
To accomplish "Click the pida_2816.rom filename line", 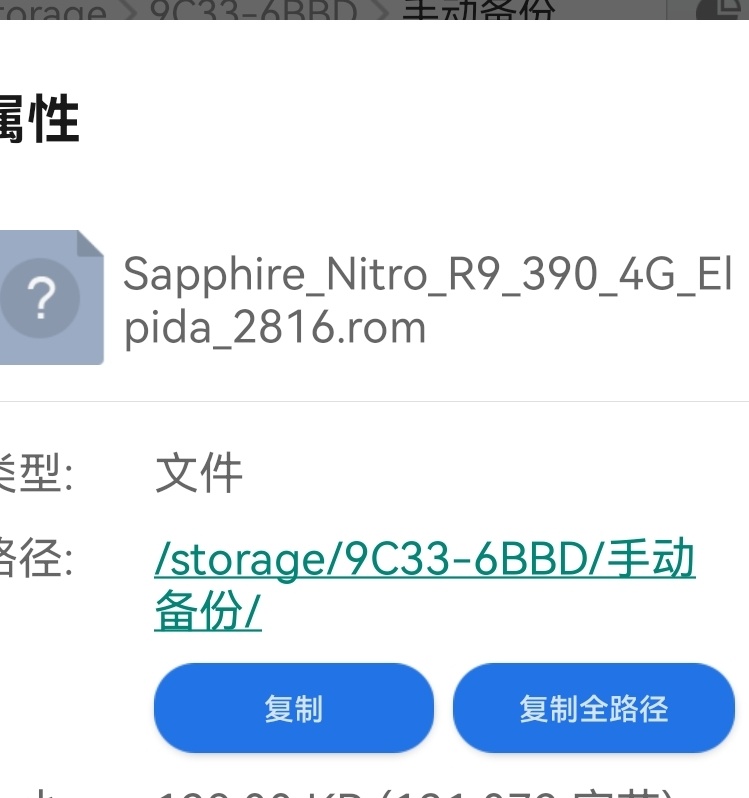I will pos(275,328).
